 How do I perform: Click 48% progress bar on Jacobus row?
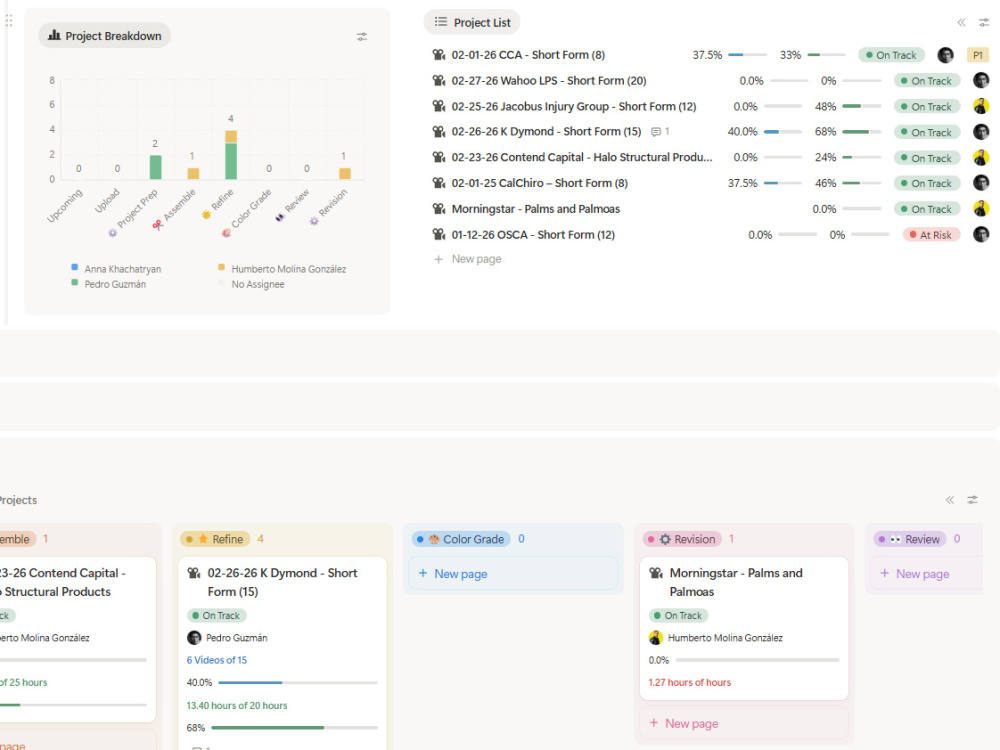pyautogui.click(x=862, y=106)
